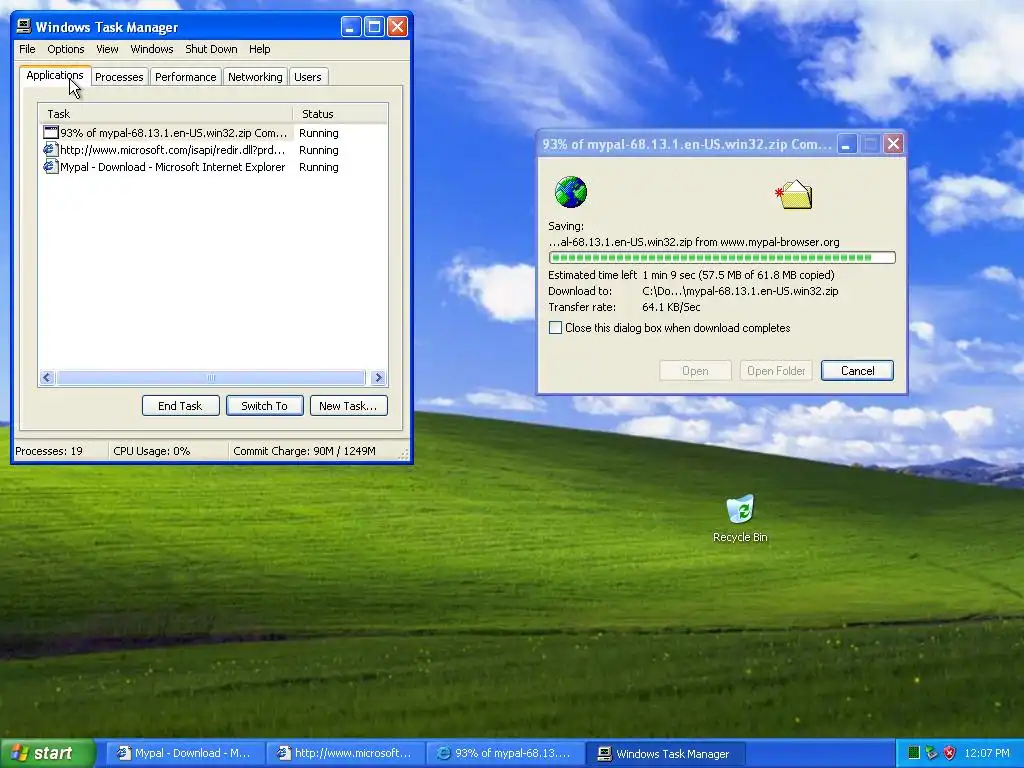
Task: Select Mypal - Download - Microsoft Internet Explorer row
Action: click(213, 167)
